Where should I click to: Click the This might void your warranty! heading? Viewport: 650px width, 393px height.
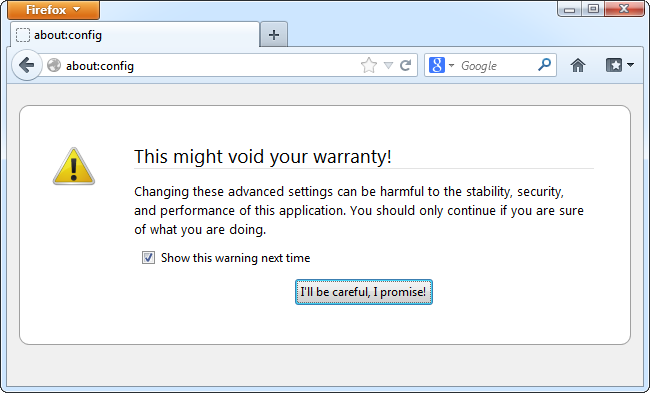click(263, 157)
